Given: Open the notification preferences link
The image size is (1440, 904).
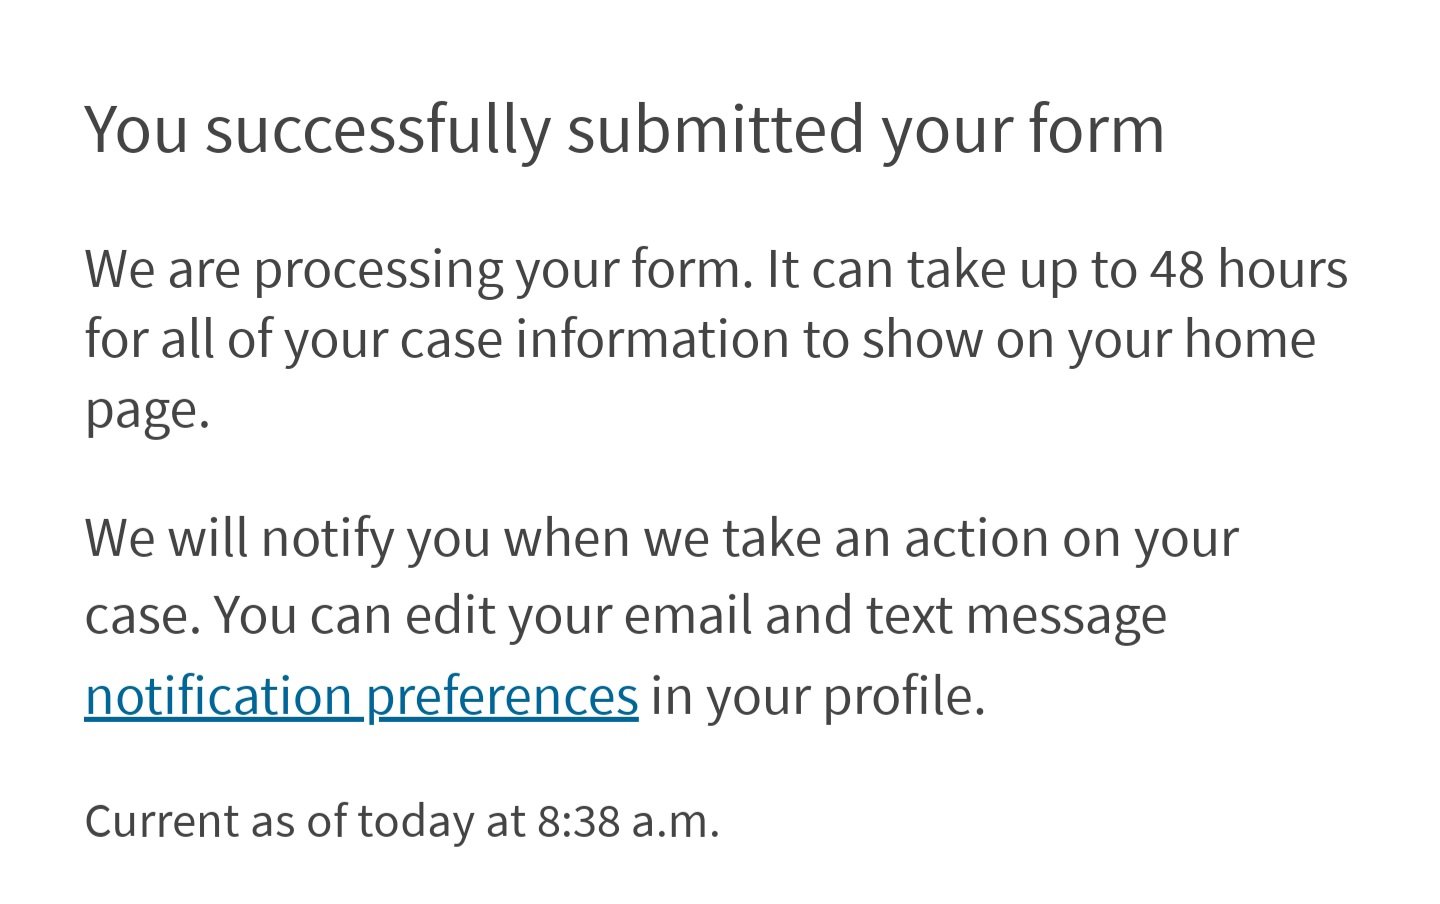Looking at the screenshot, I should (x=361, y=697).
